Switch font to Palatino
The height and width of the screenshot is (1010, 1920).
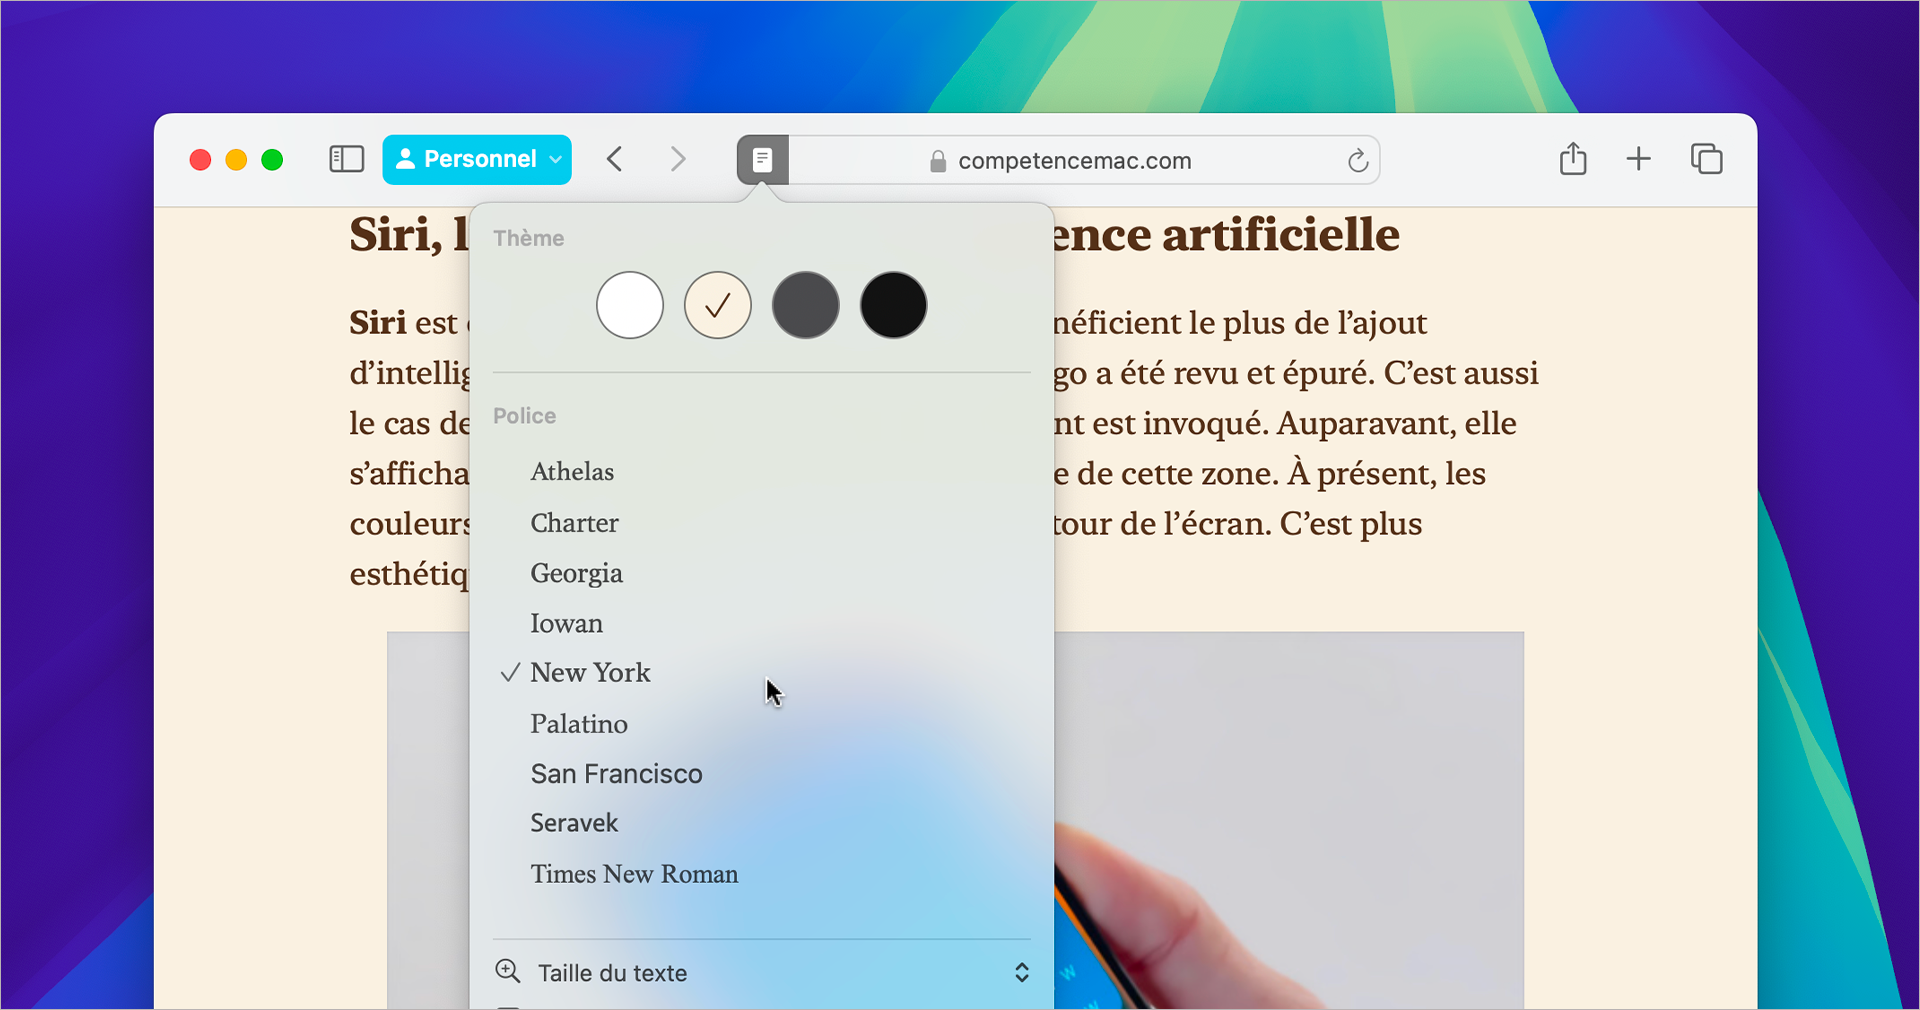click(579, 724)
